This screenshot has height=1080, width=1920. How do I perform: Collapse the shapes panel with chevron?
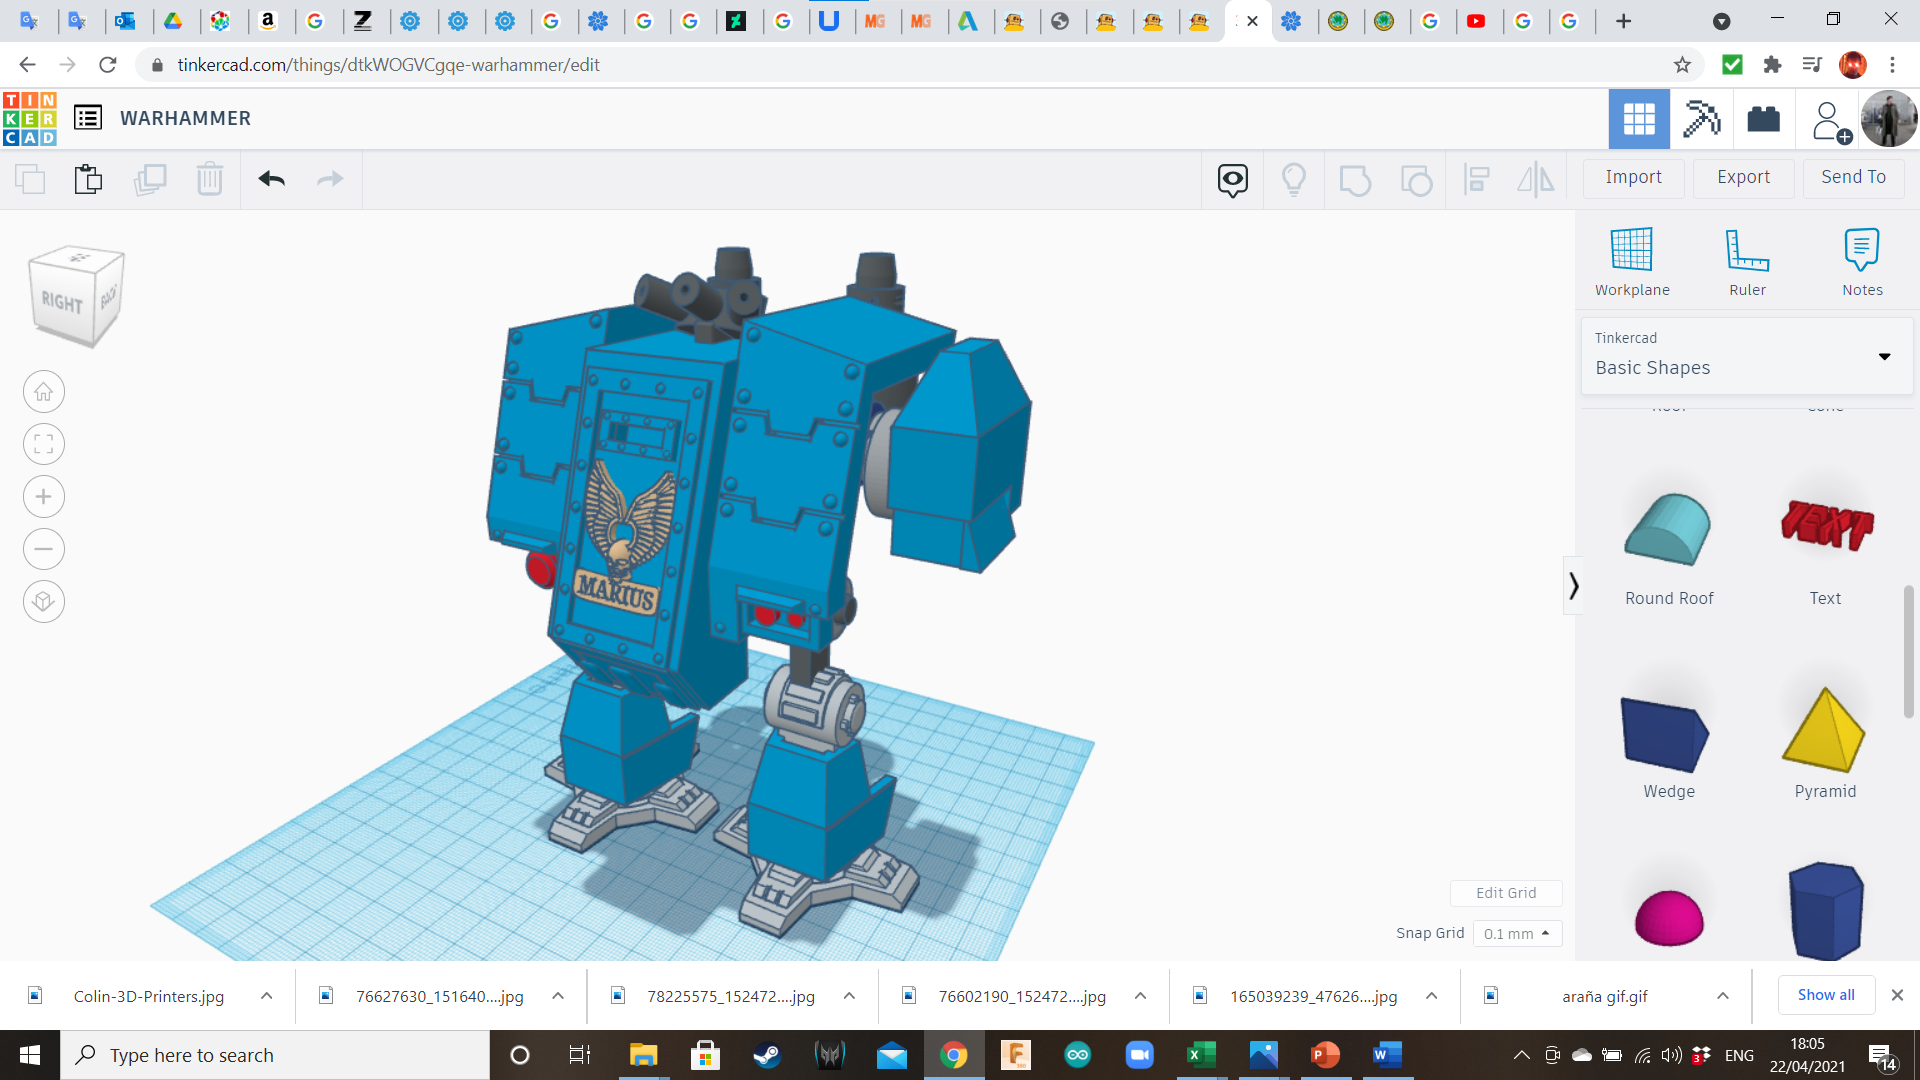tap(1573, 586)
